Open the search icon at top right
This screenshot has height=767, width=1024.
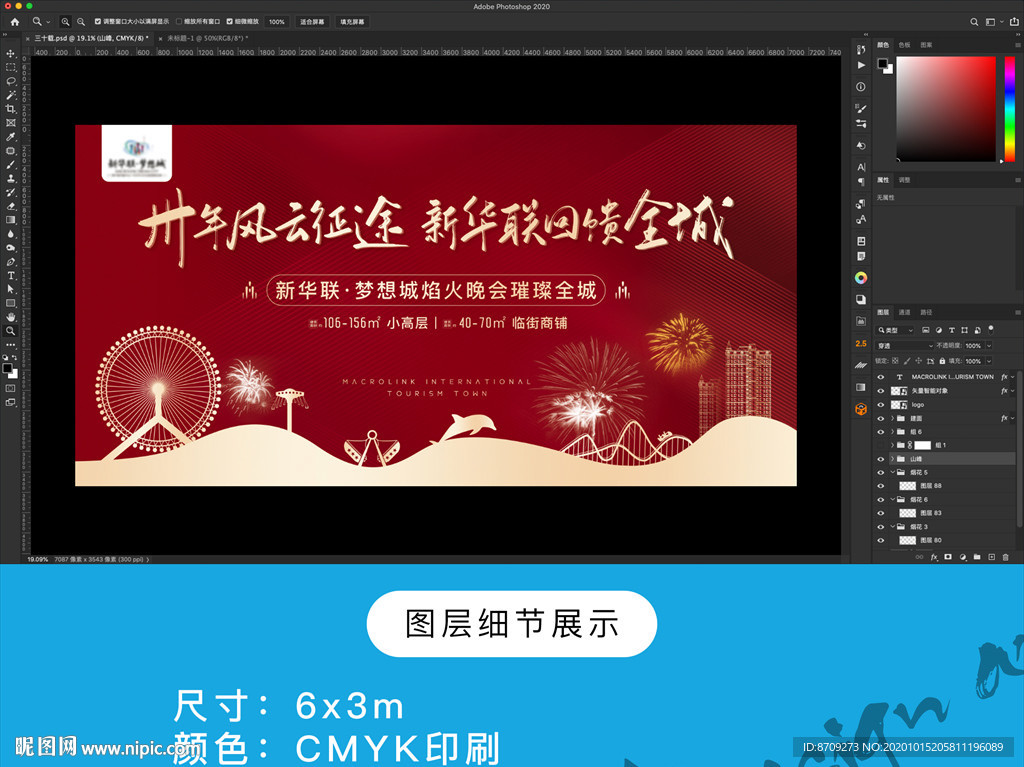coord(974,22)
